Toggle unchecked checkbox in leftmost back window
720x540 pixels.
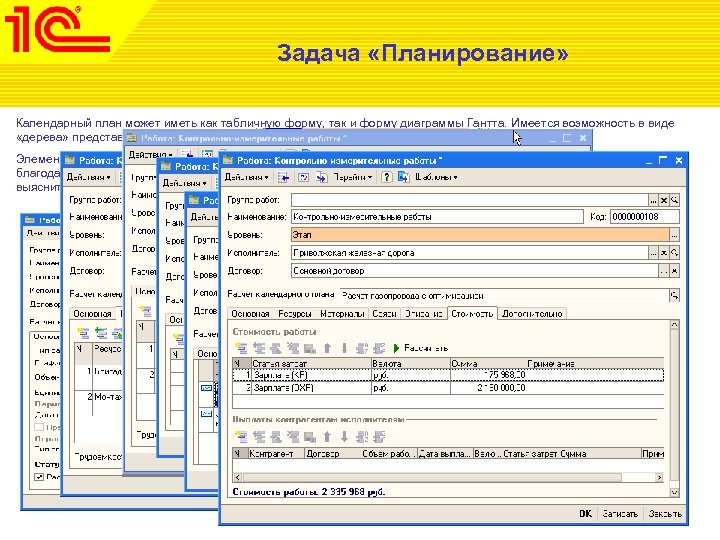(x=39, y=427)
